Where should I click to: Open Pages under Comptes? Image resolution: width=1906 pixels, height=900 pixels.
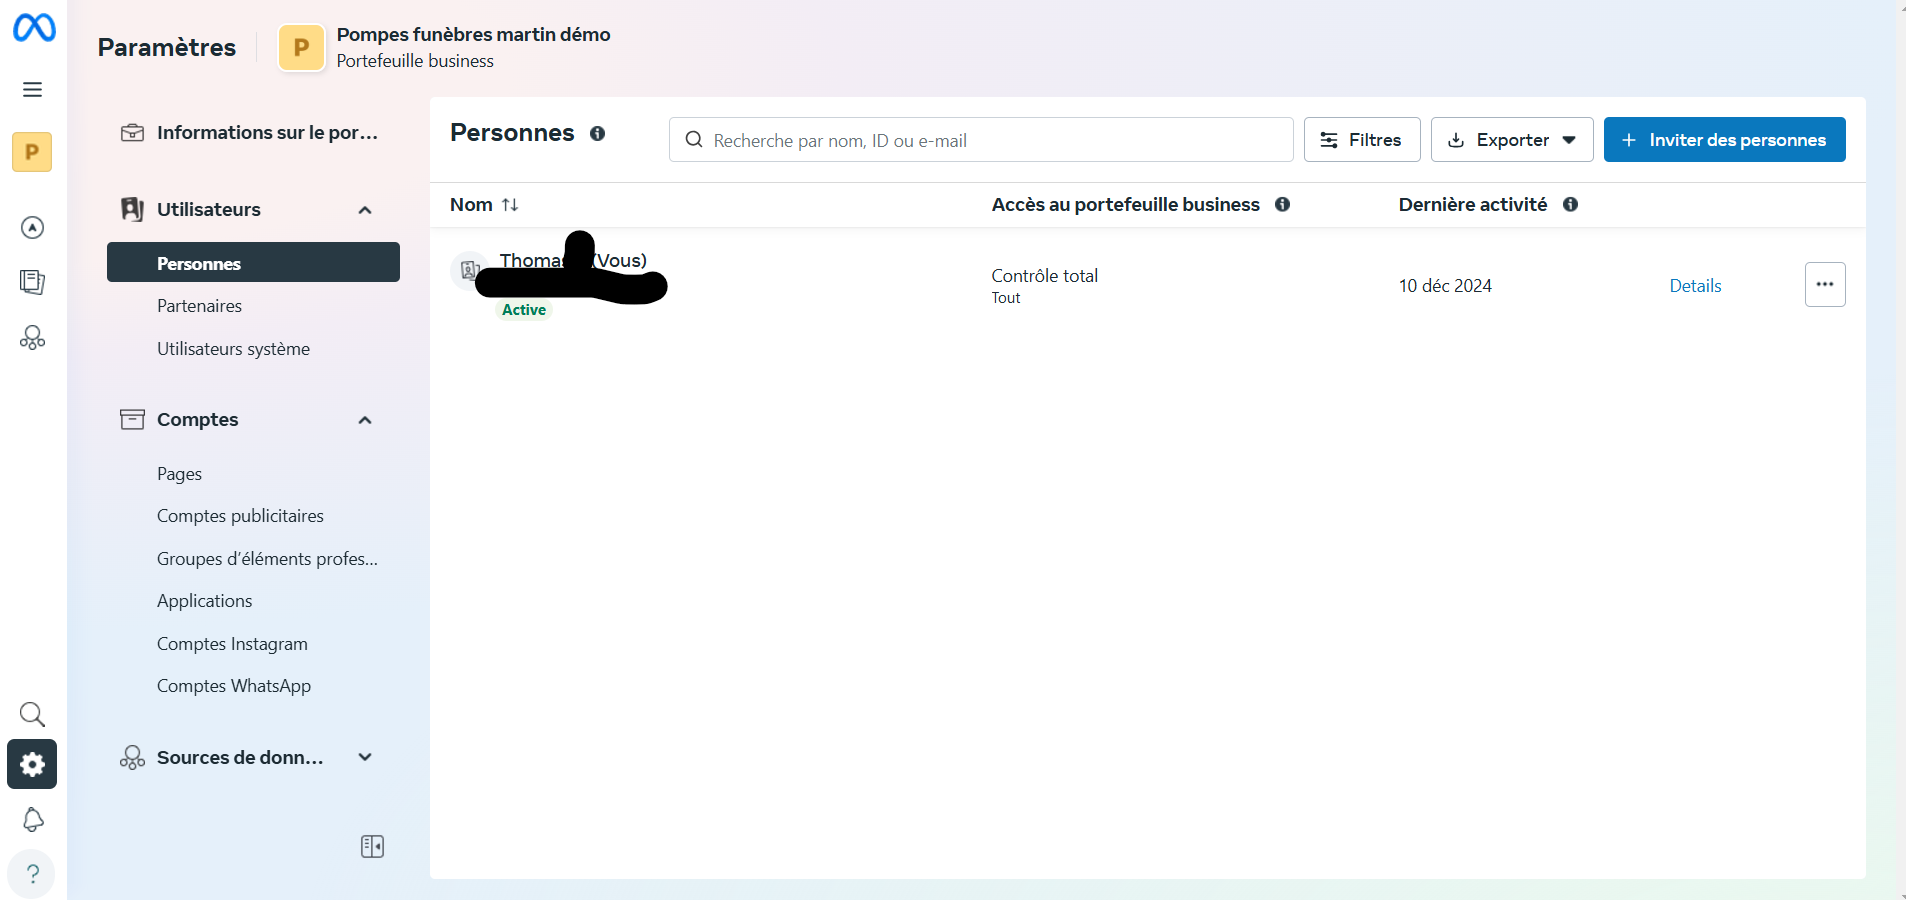pyautogui.click(x=179, y=474)
